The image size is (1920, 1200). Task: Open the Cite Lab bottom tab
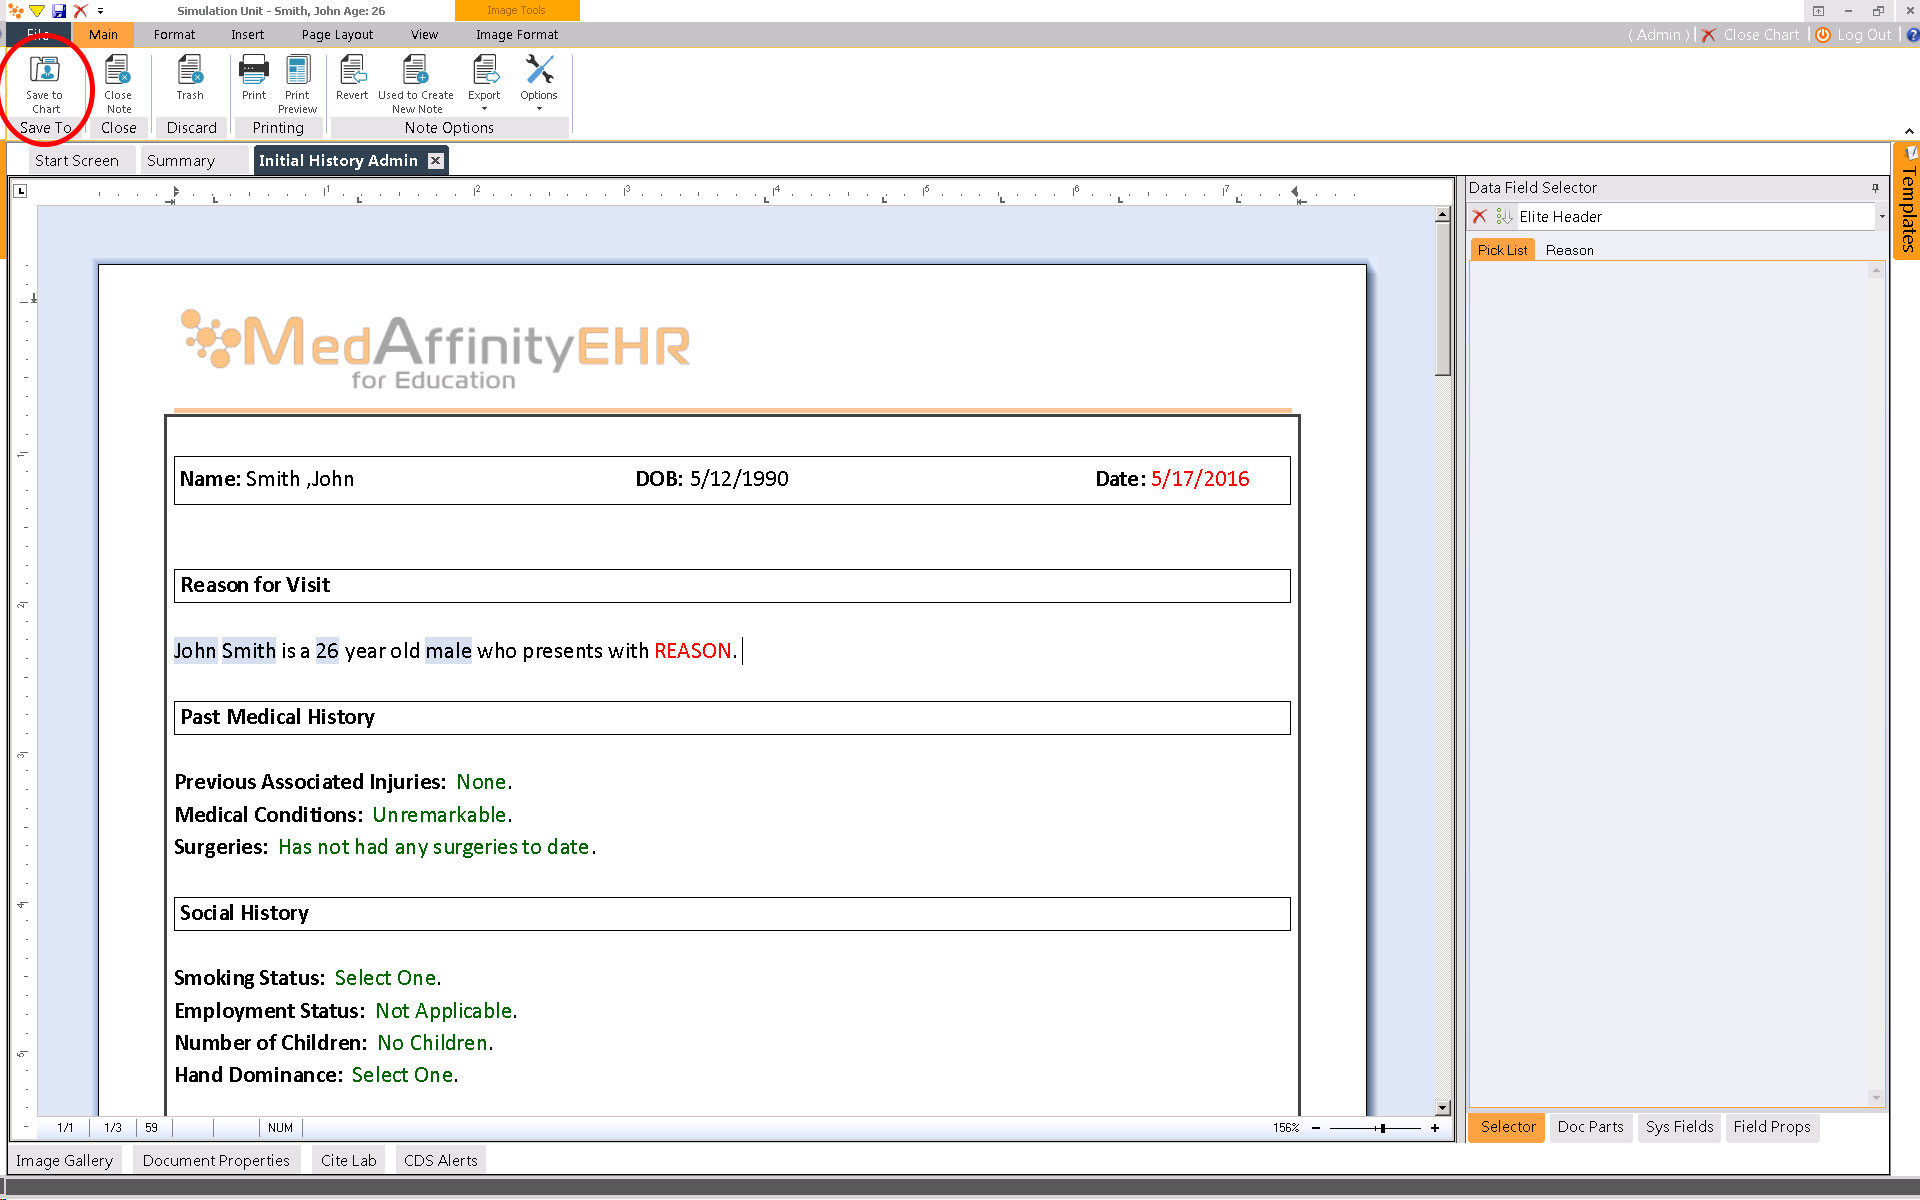pos(349,1160)
